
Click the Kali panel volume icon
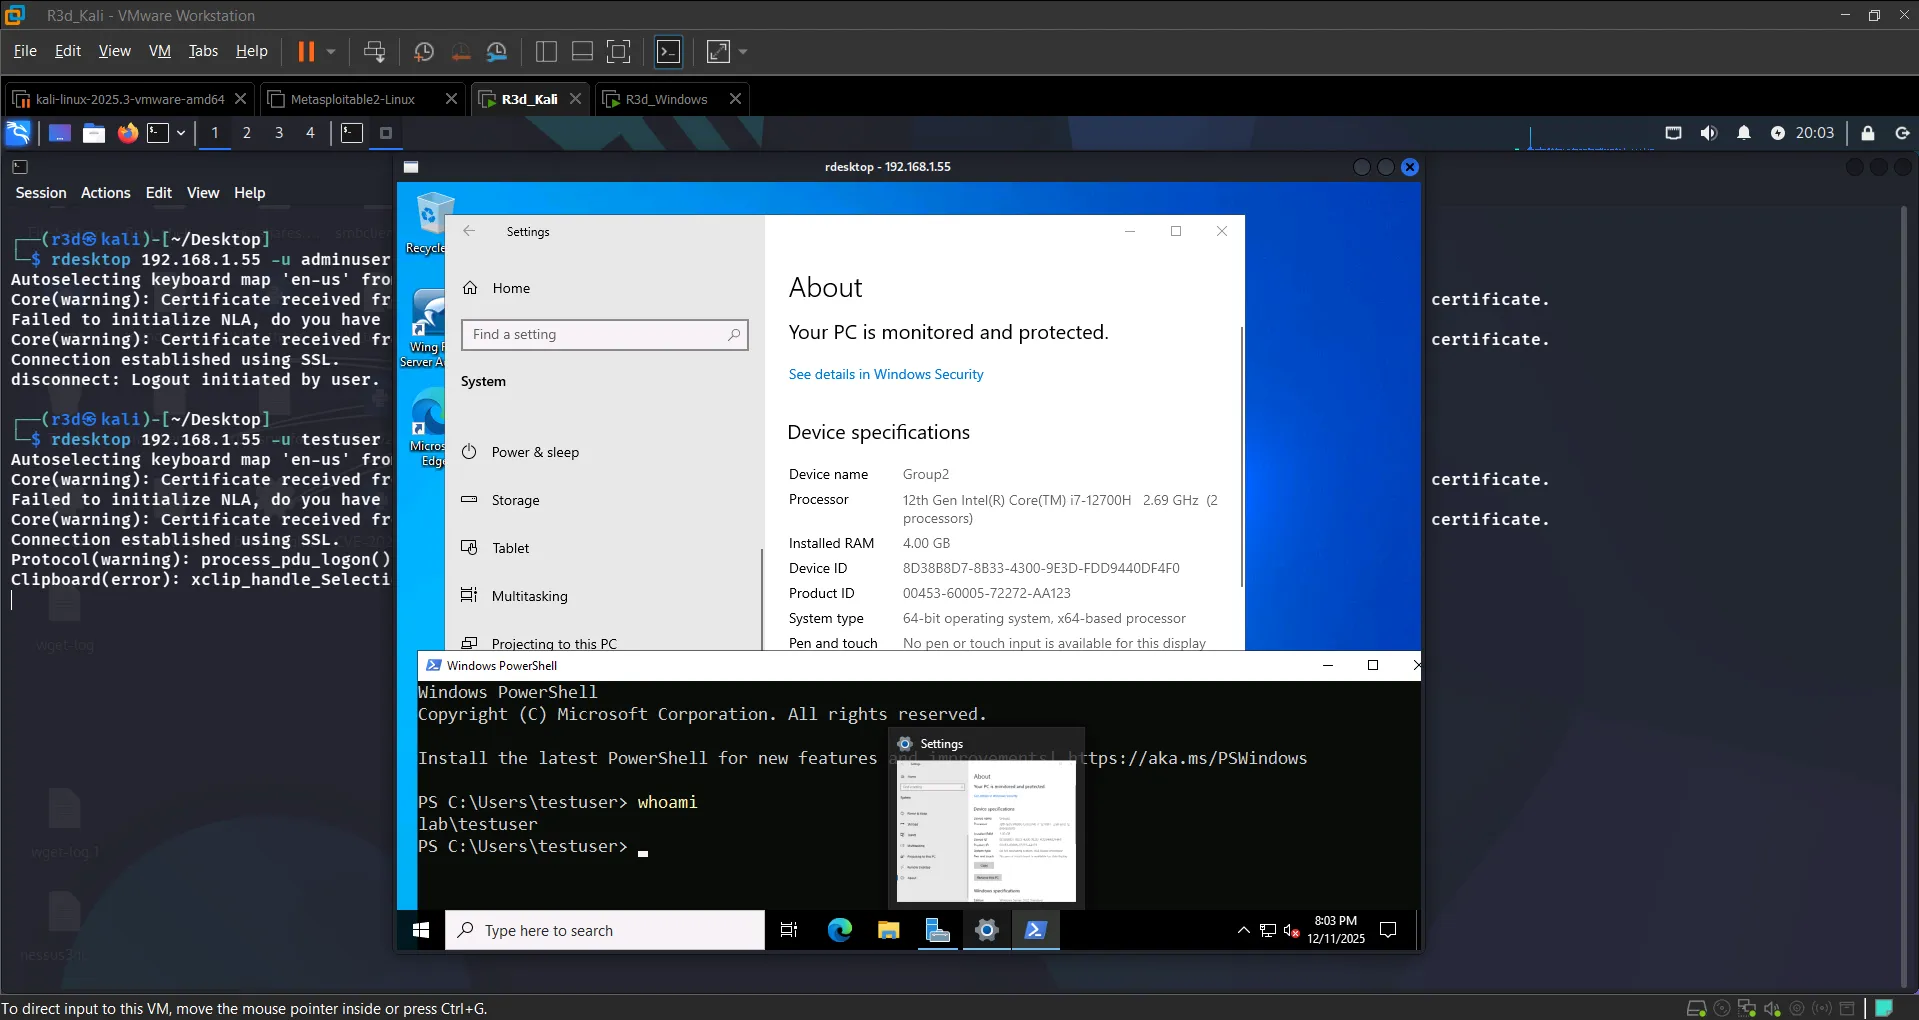(x=1709, y=133)
